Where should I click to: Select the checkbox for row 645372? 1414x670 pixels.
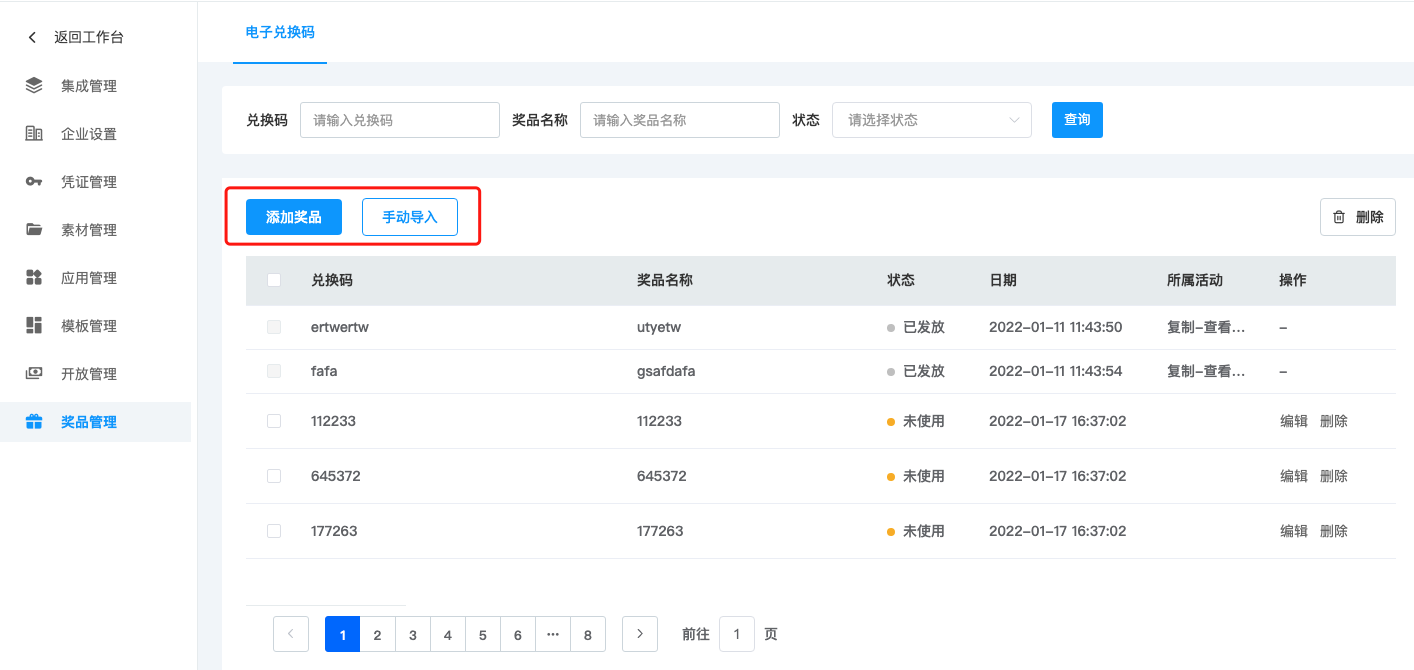(x=274, y=476)
